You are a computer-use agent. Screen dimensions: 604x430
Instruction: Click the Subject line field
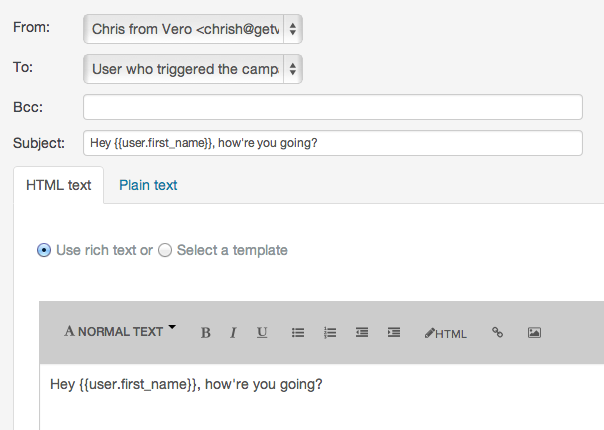(x=332, y=143)
